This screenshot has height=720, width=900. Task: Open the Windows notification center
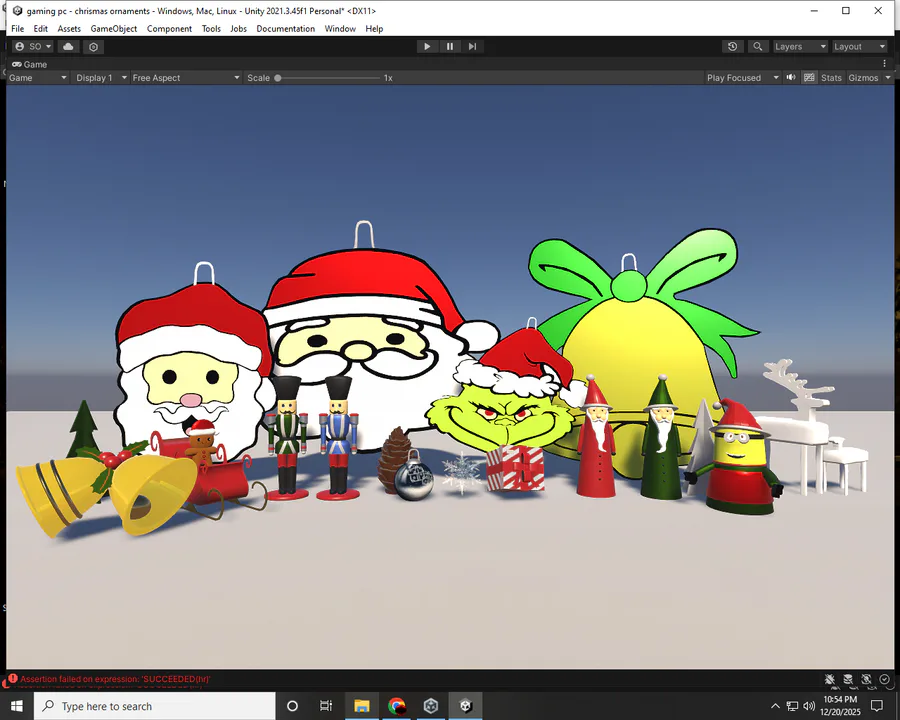[x=877, y=706]
